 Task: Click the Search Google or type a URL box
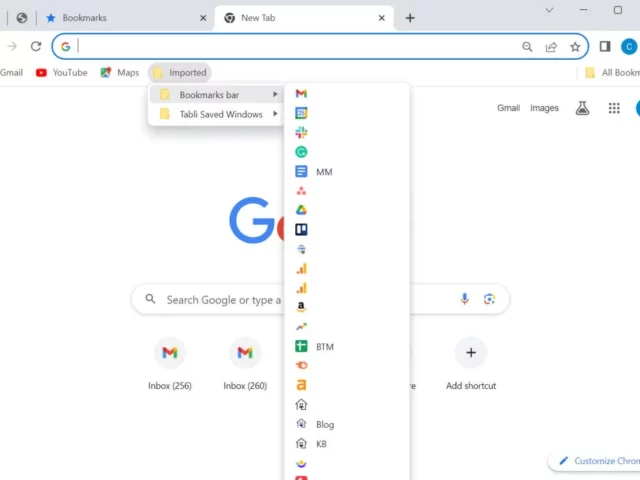(x=320, y=300)
